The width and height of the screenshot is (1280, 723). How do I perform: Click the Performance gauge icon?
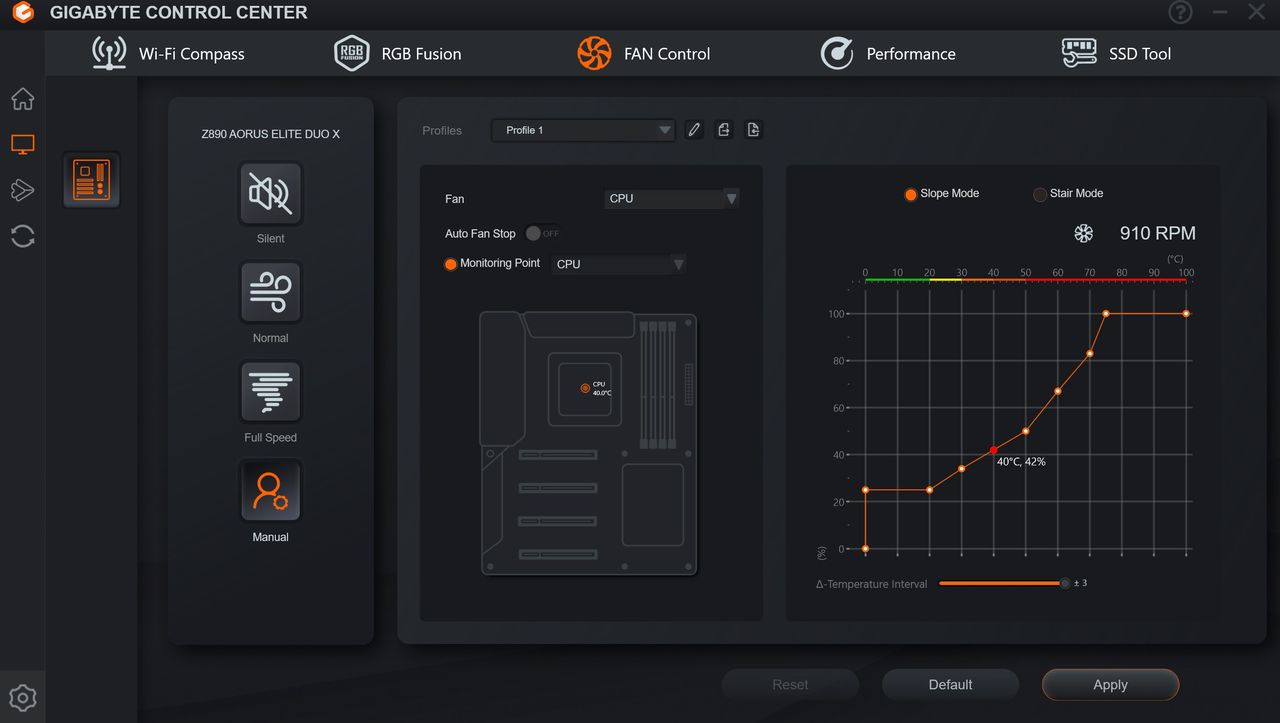pyautogui.click(x=837, y=53)
